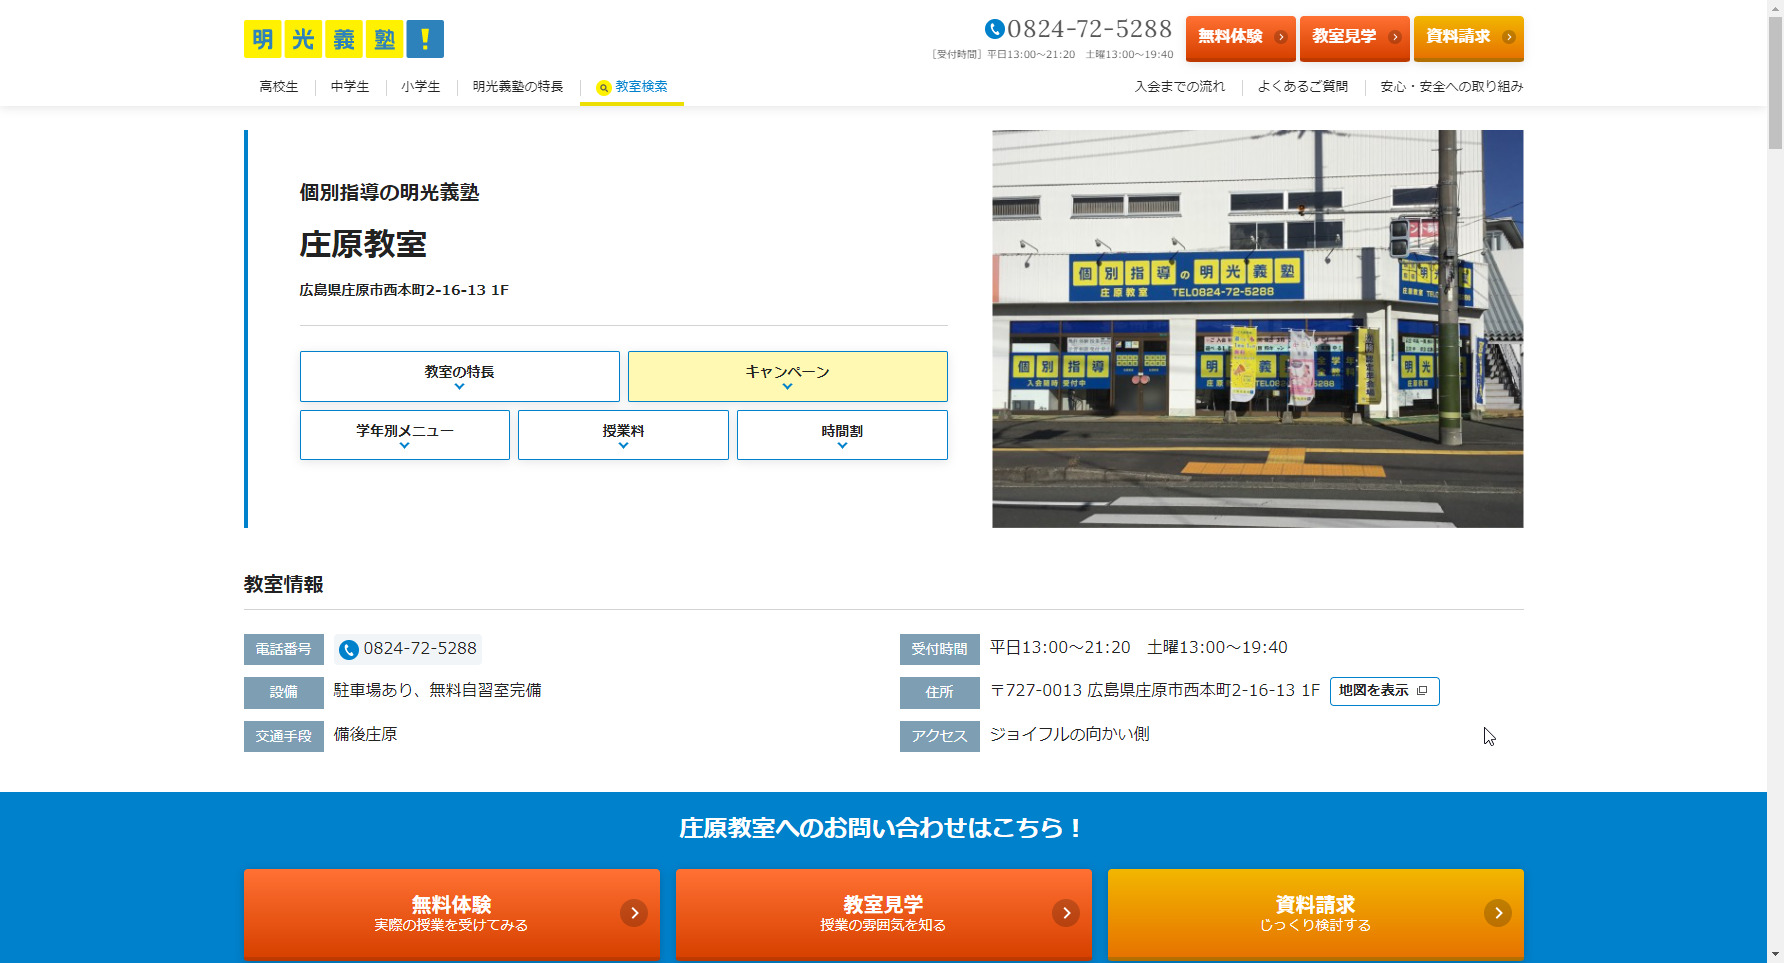Open 小学生 menu item
Screen dimensions: 1784x963
(x=421, y=87)
